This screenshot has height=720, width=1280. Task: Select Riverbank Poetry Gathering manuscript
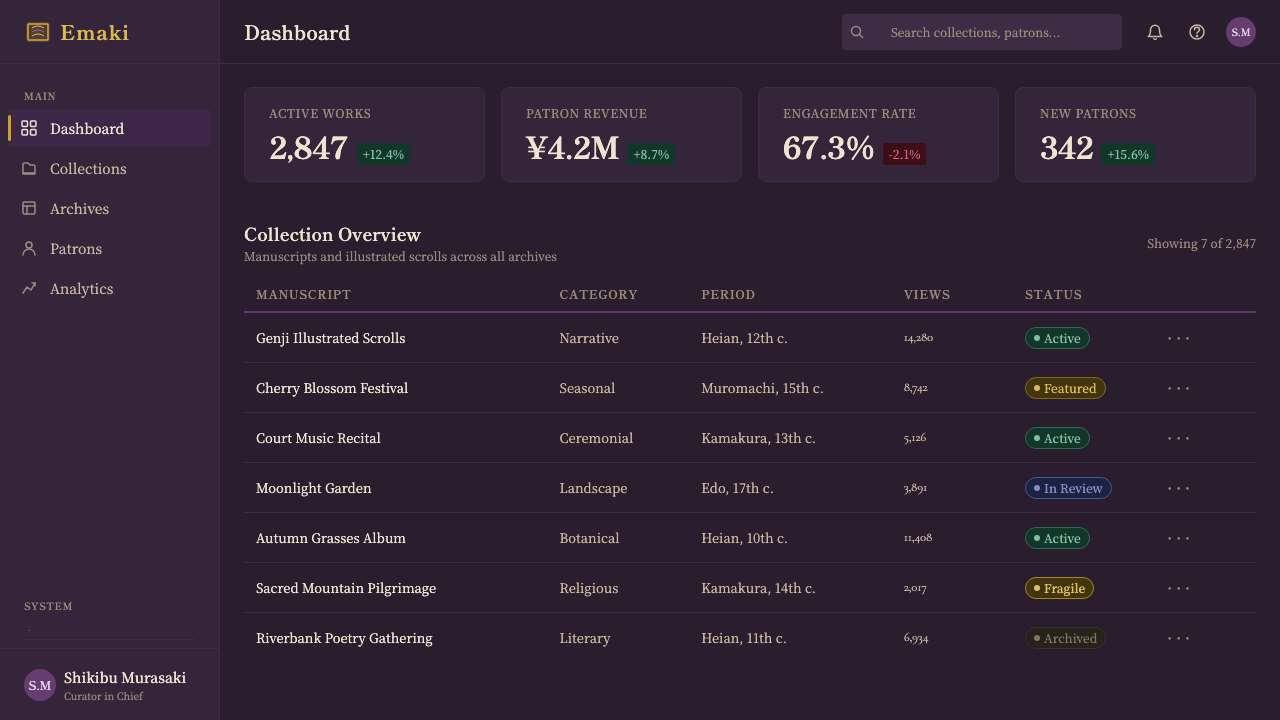tap(344, 638)
